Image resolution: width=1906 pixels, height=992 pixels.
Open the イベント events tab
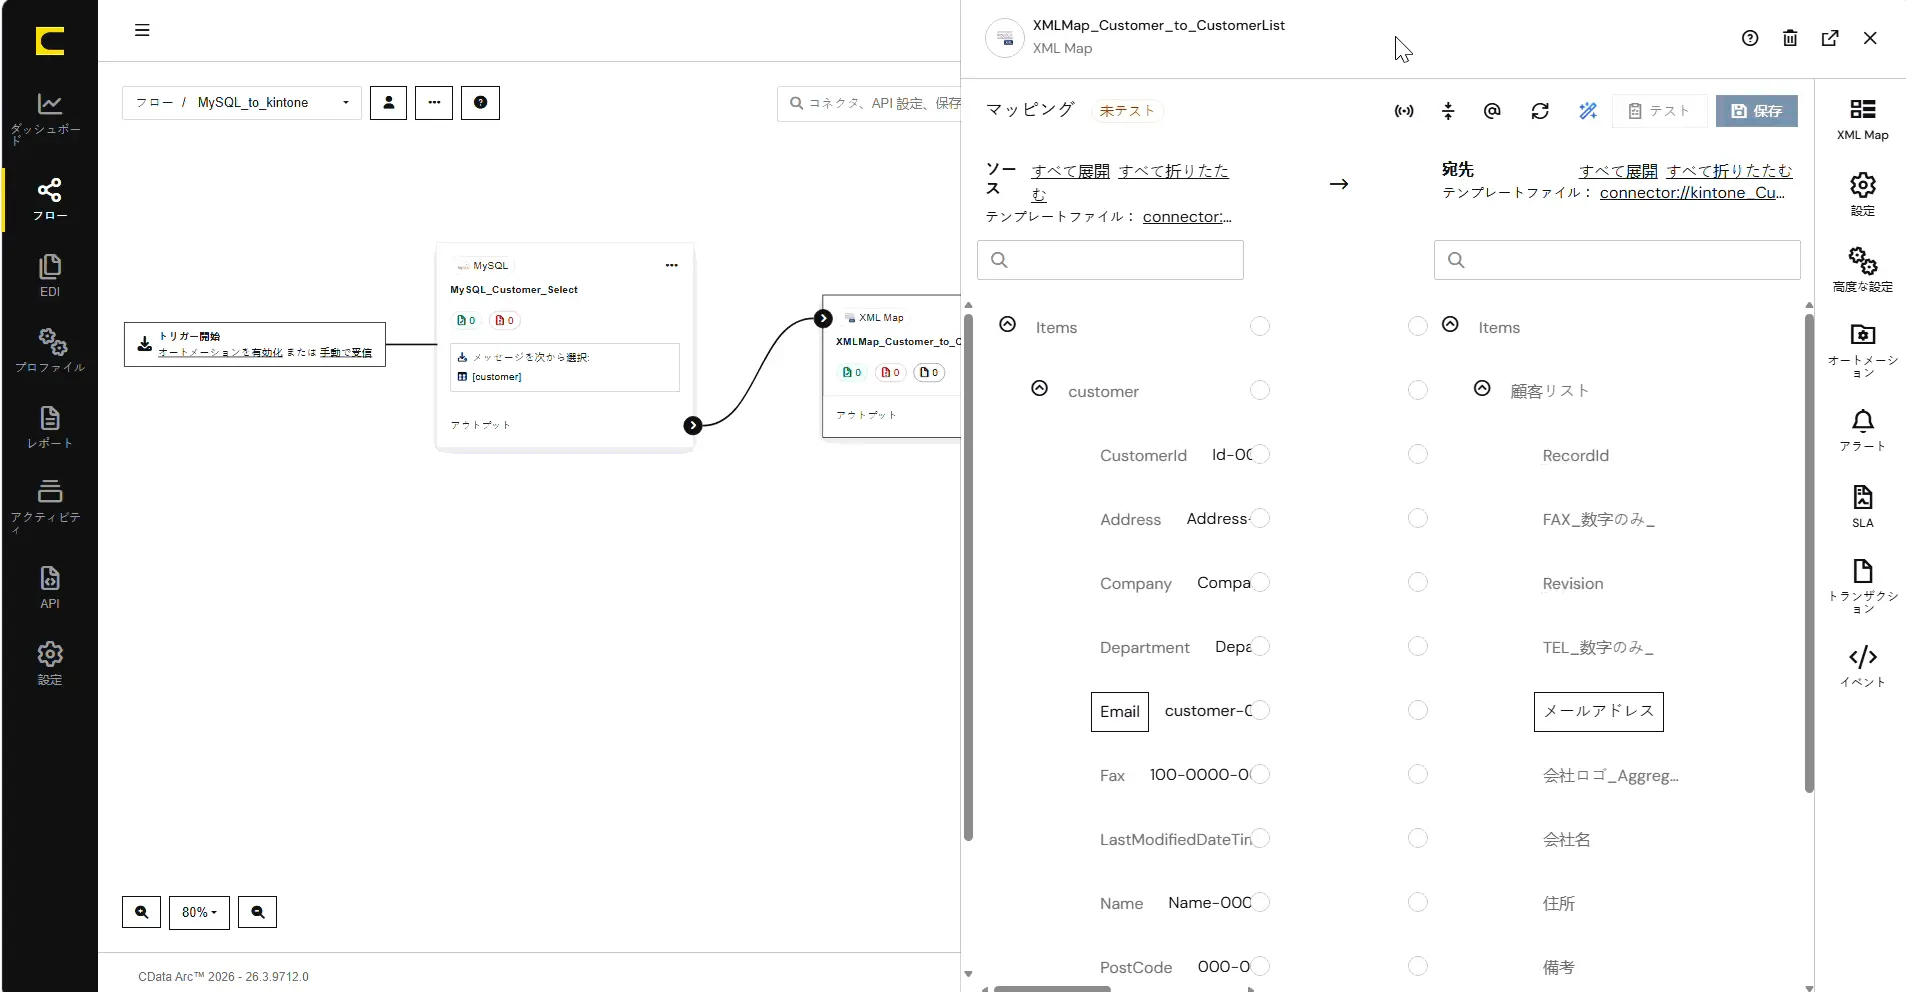(x=1862, y=667)
